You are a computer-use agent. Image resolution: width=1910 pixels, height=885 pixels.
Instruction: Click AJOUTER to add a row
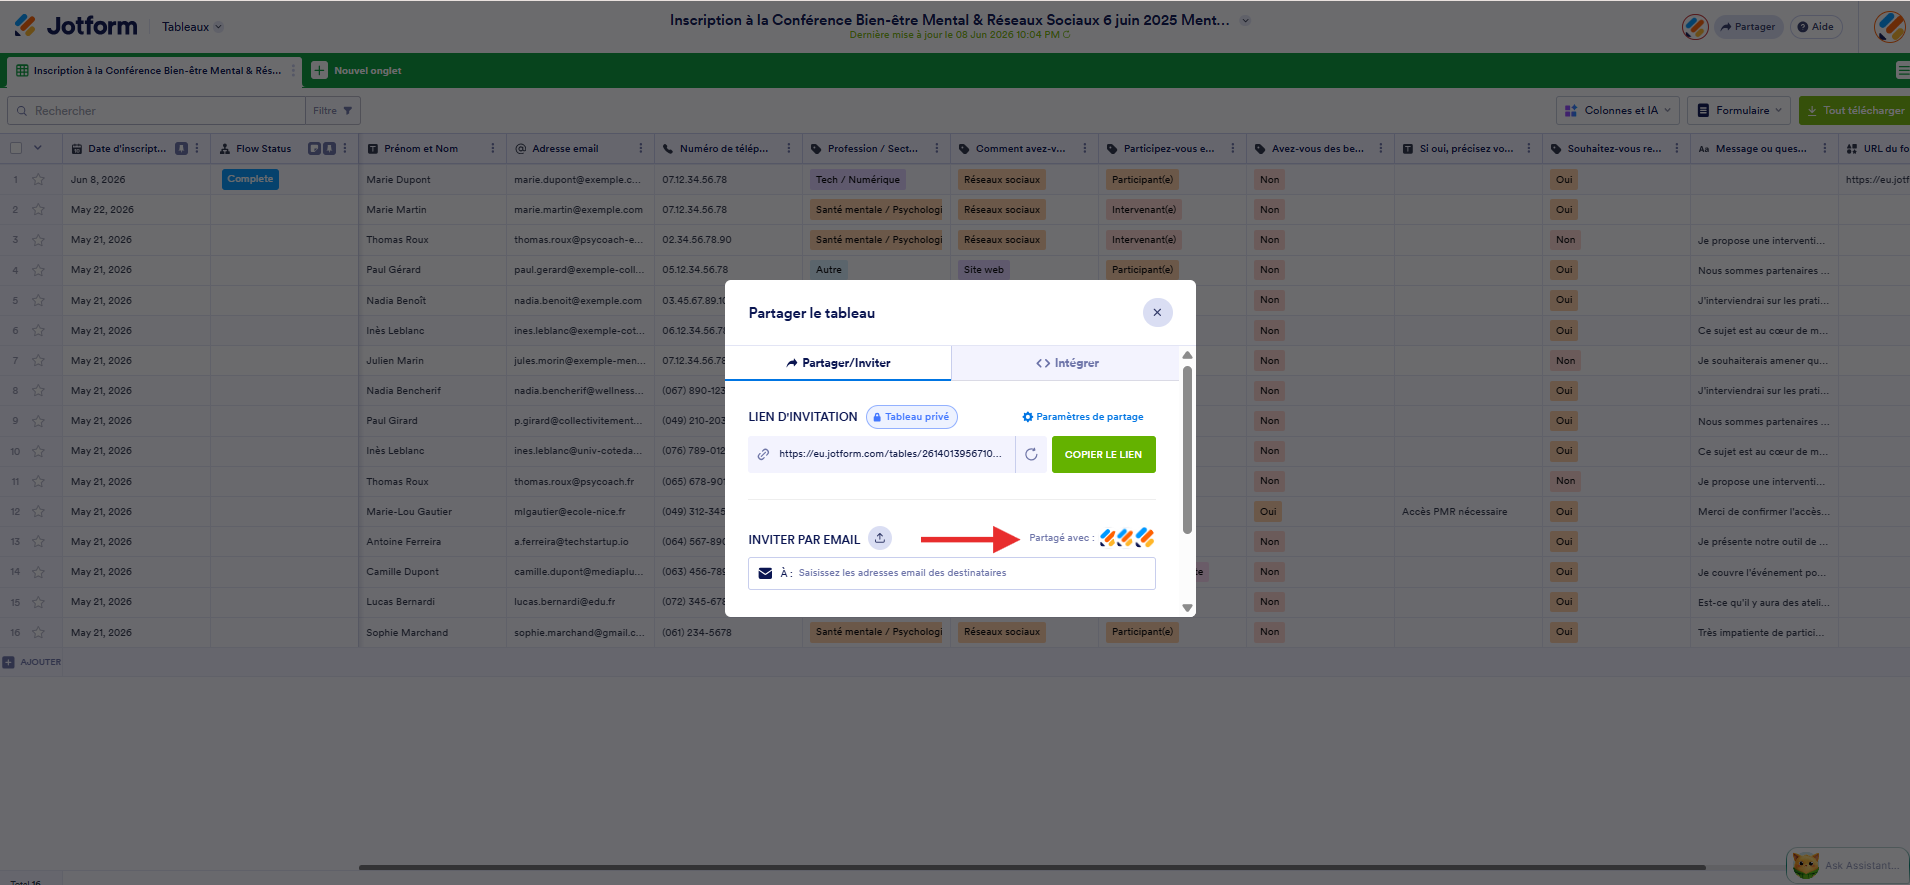[32, 662]
